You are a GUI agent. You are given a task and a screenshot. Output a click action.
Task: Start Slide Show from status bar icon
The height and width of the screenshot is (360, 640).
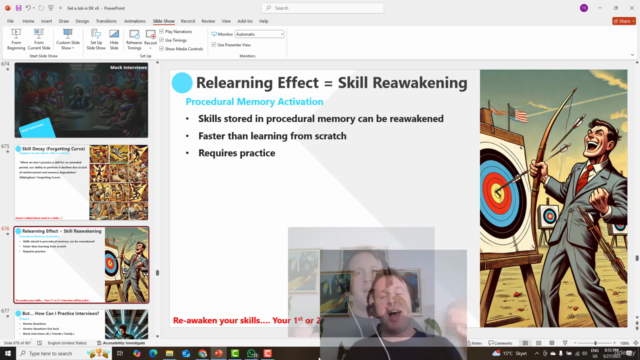click(565, 343)
